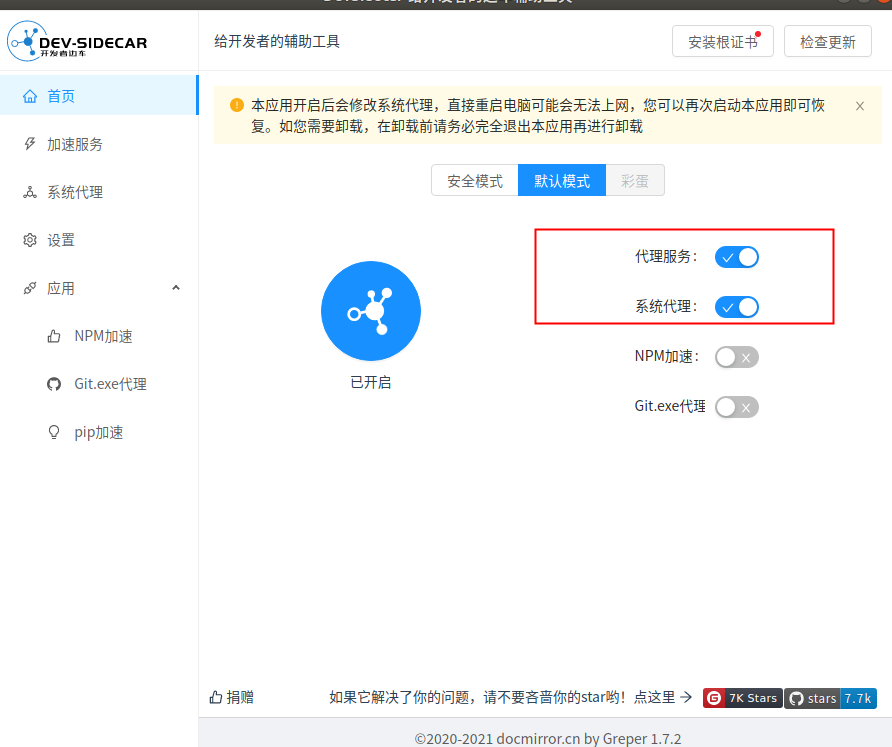This screenshot has height=747, width=892.
Task: Click the rocket icon beside 应用
Action: (30, 288)
